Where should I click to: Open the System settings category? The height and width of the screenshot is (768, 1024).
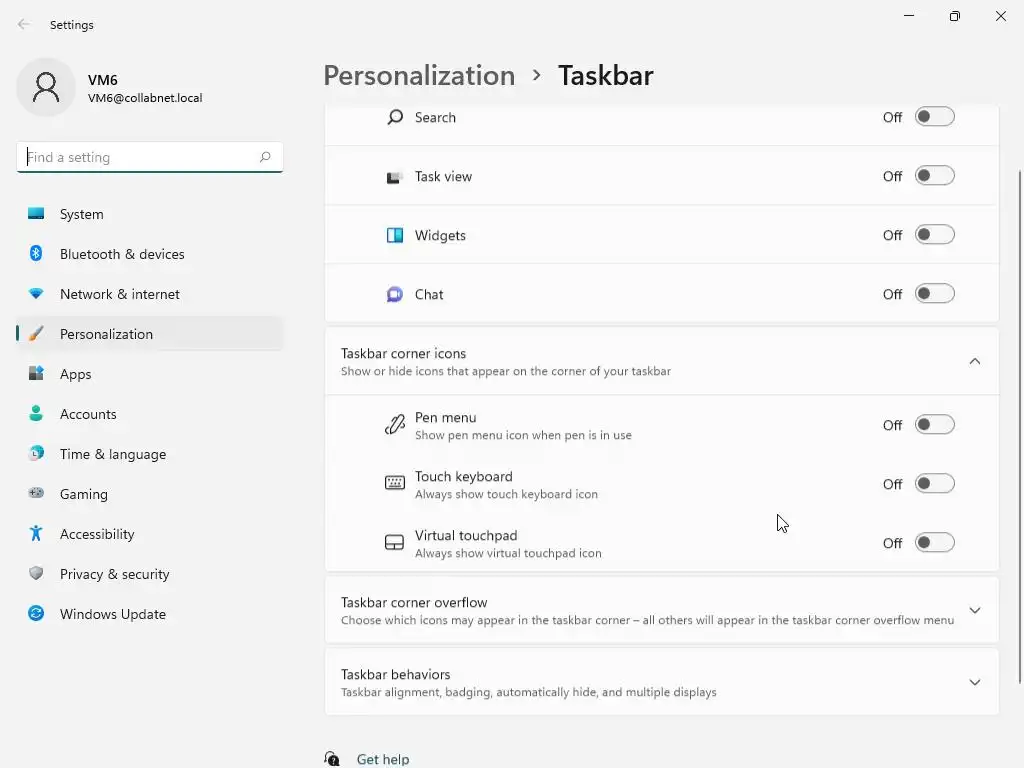pos(82,214)
